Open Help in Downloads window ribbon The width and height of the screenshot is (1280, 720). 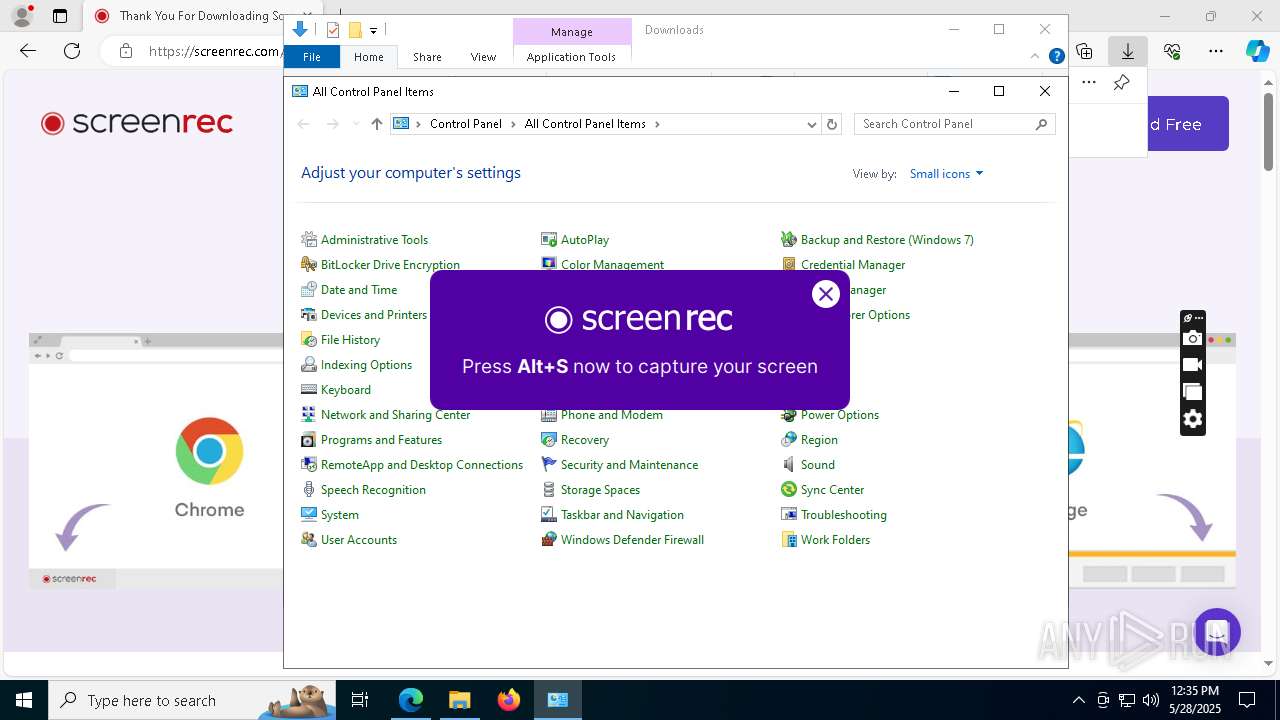tap(1056, 57)
